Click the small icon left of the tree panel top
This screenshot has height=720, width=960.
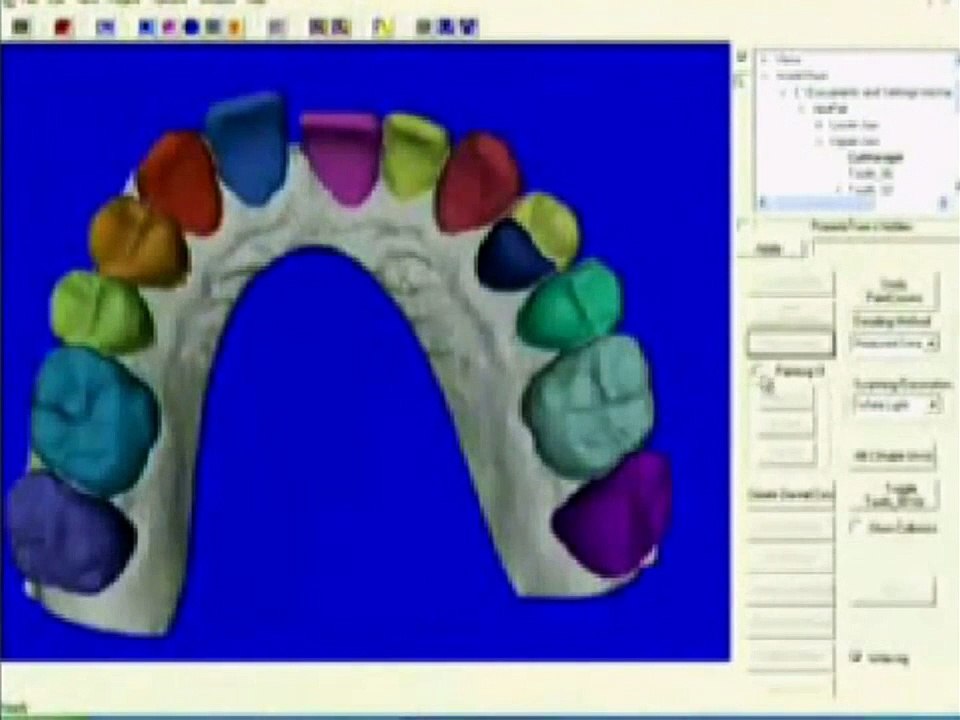click(x=741, y=57)
